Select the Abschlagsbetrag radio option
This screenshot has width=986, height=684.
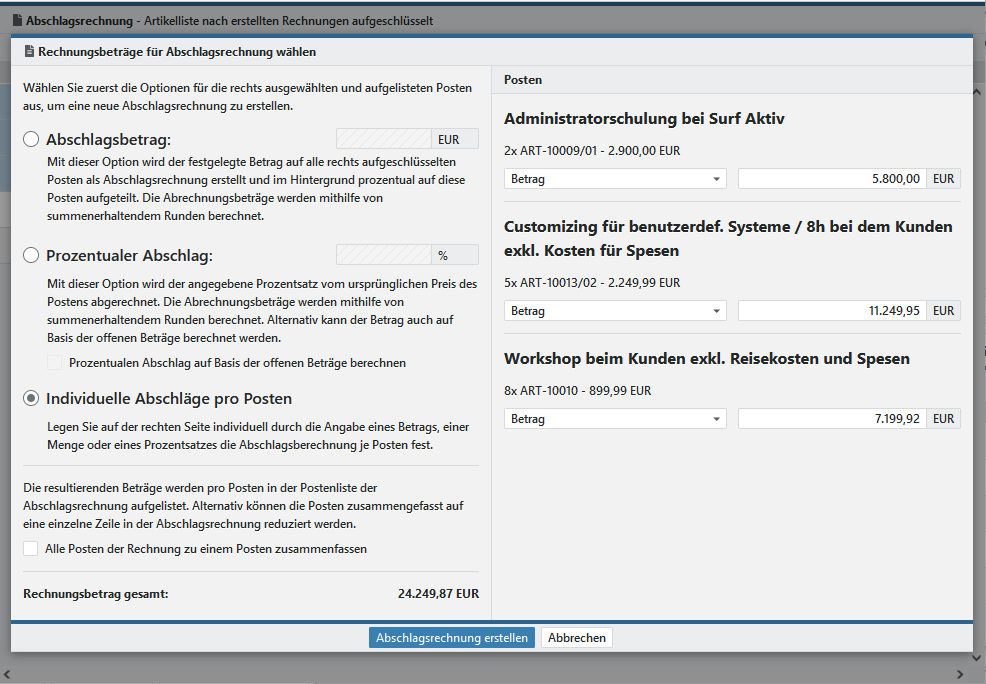(31, 140)
